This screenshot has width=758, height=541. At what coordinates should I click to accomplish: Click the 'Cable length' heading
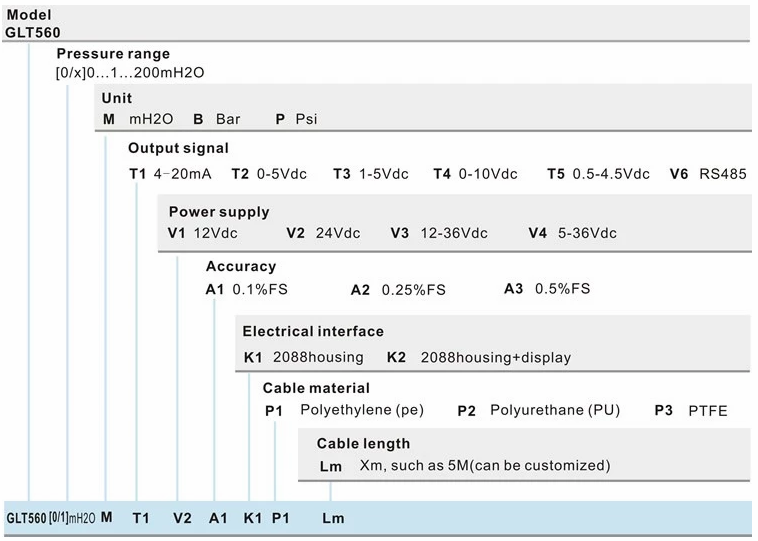tap(363, 444)
